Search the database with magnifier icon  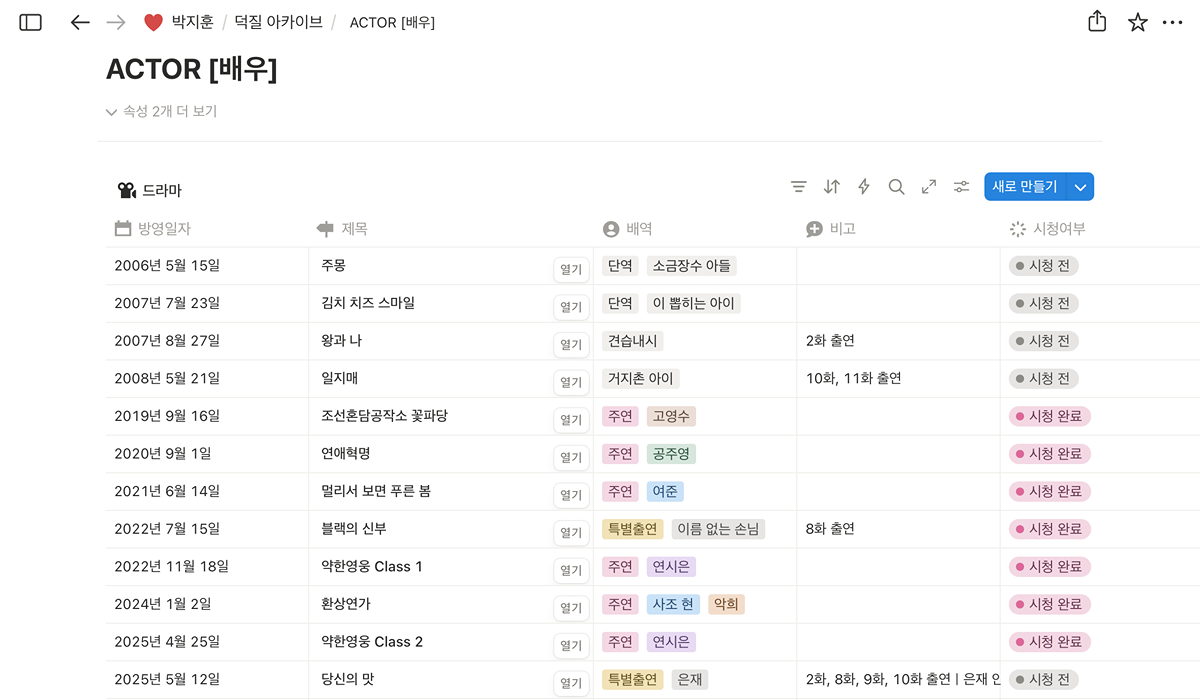click(897, 187)
